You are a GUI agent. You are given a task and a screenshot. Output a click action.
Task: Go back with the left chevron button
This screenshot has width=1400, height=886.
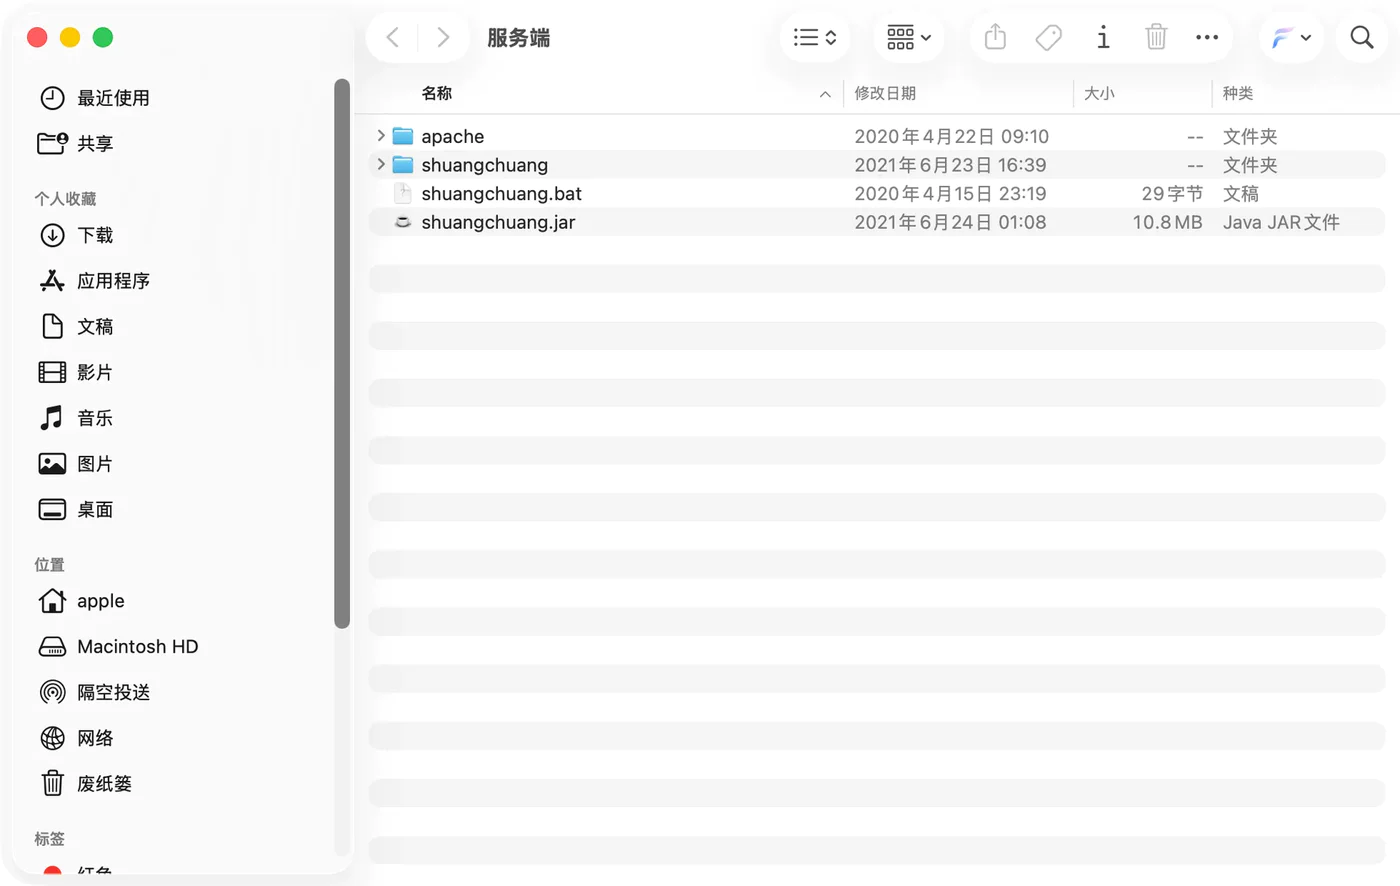[x=393, y=38]
